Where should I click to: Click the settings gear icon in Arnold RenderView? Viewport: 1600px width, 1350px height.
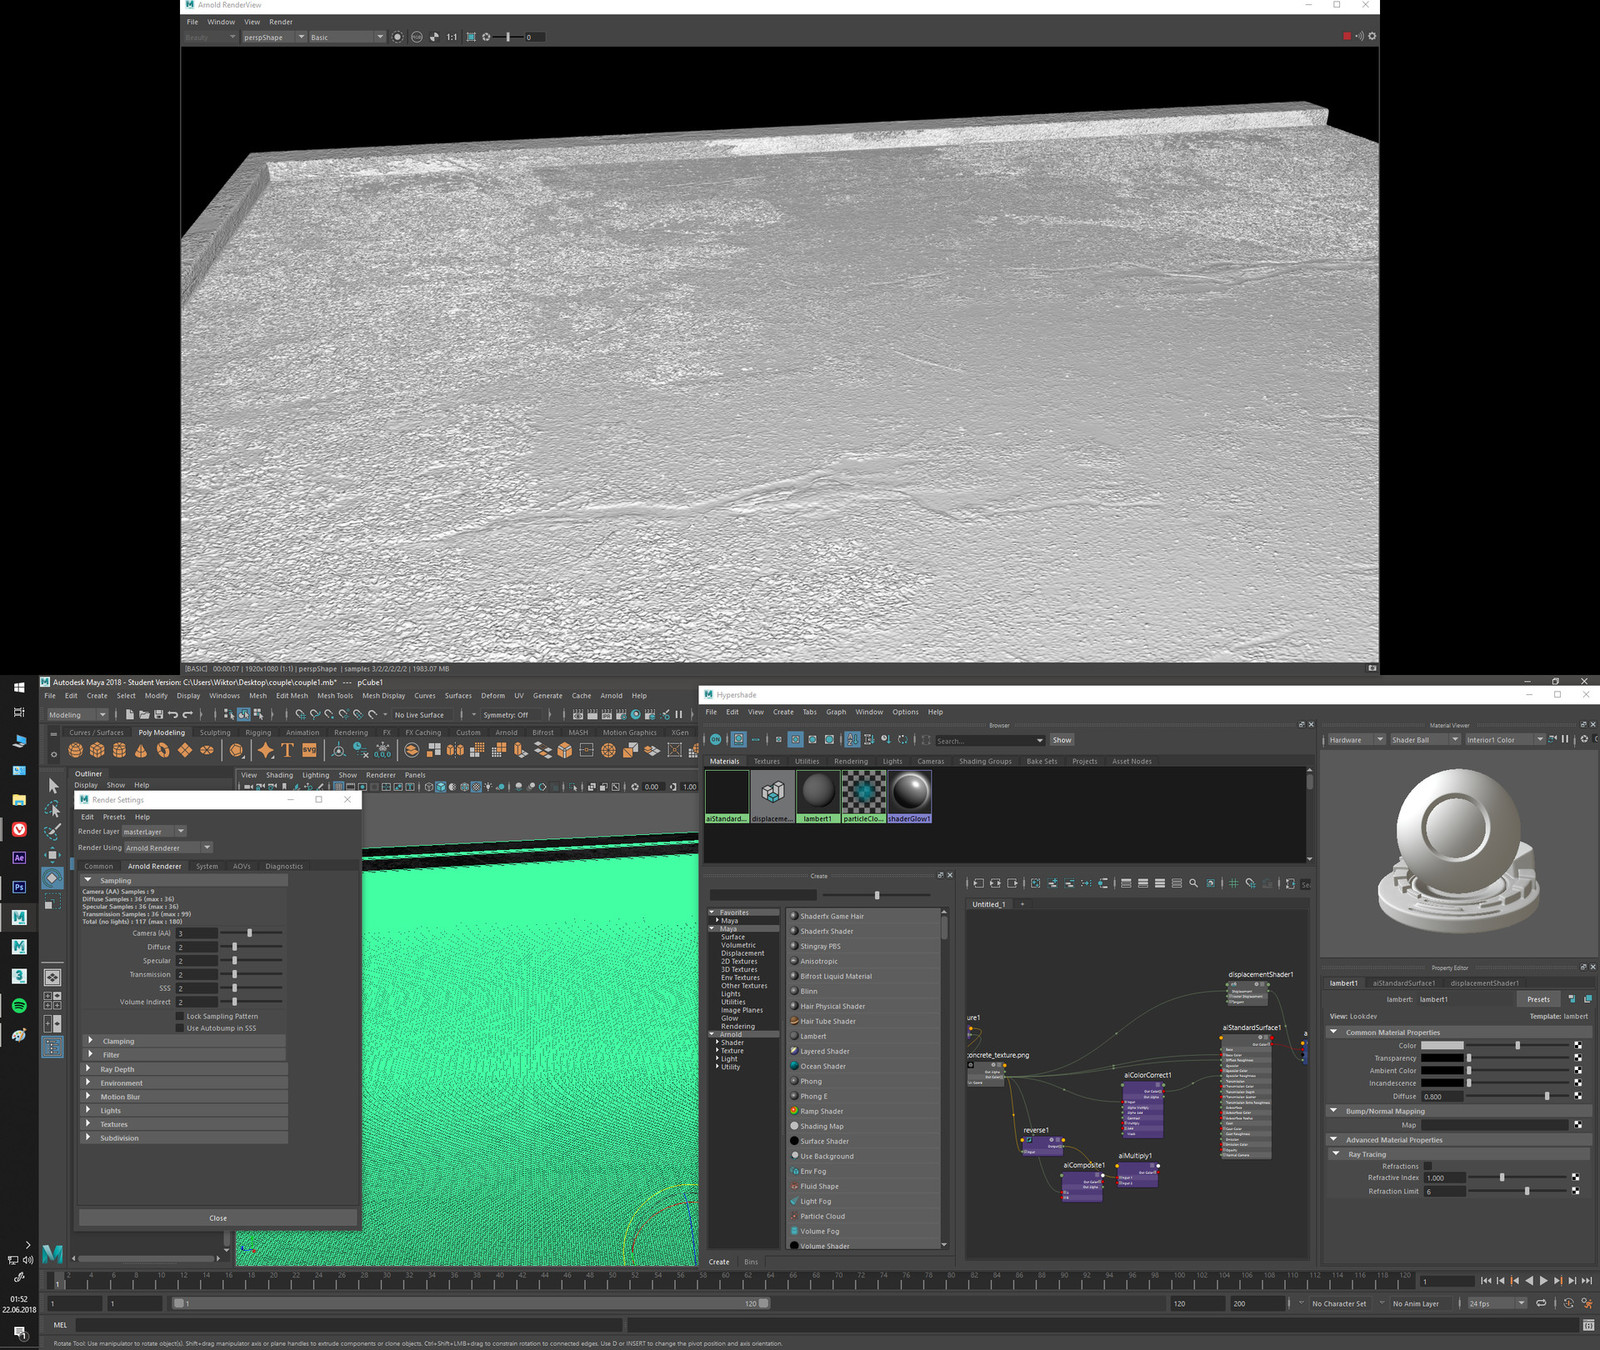click(x=1372, y=36)
